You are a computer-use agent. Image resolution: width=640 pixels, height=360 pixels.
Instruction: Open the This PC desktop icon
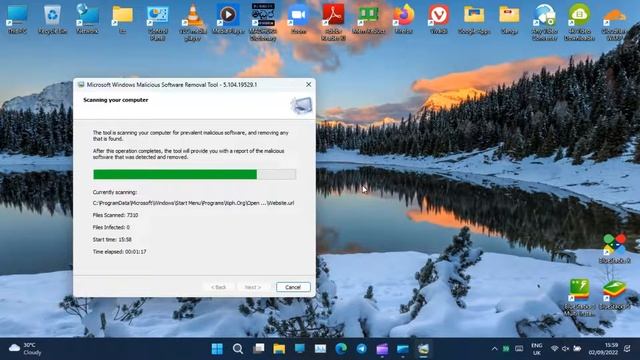(18, 20)
